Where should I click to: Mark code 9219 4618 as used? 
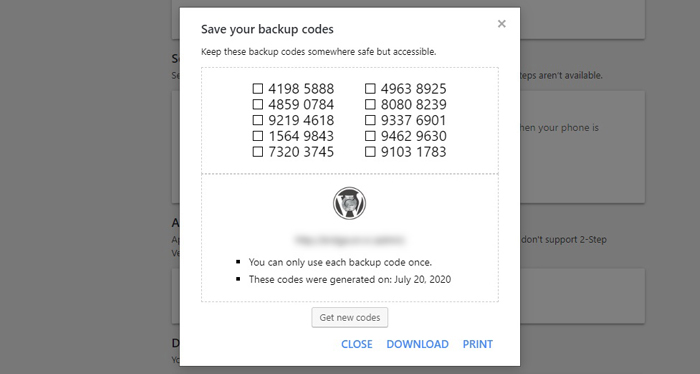[x=258, y=120]
